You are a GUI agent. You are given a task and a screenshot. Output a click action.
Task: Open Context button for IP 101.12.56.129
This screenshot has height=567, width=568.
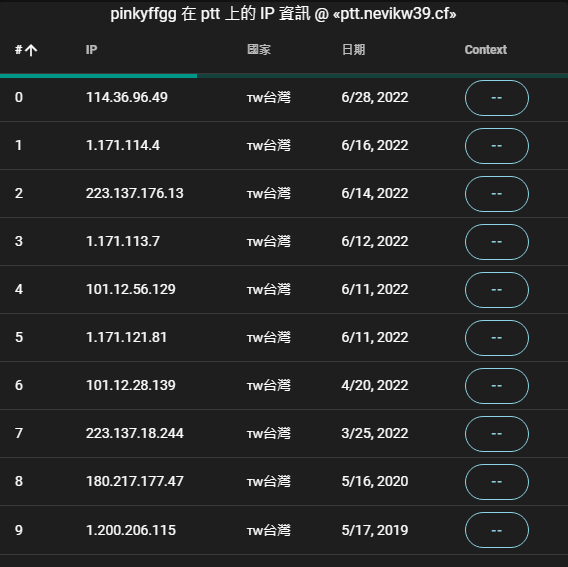click(497, 290)
